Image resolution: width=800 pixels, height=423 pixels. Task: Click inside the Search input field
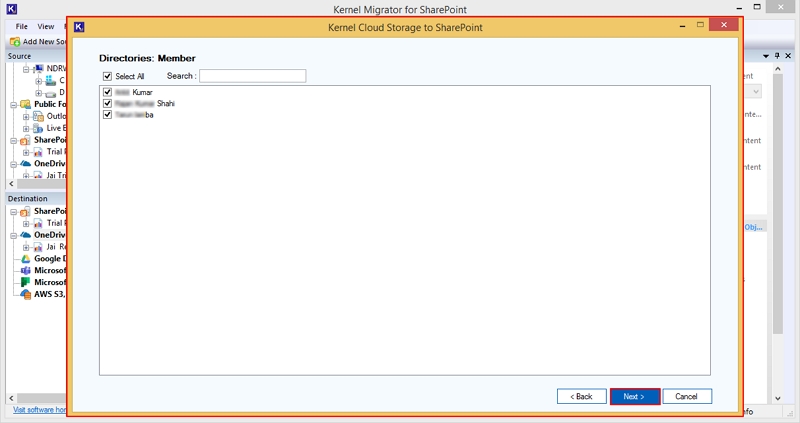click(x=253, y=76)
